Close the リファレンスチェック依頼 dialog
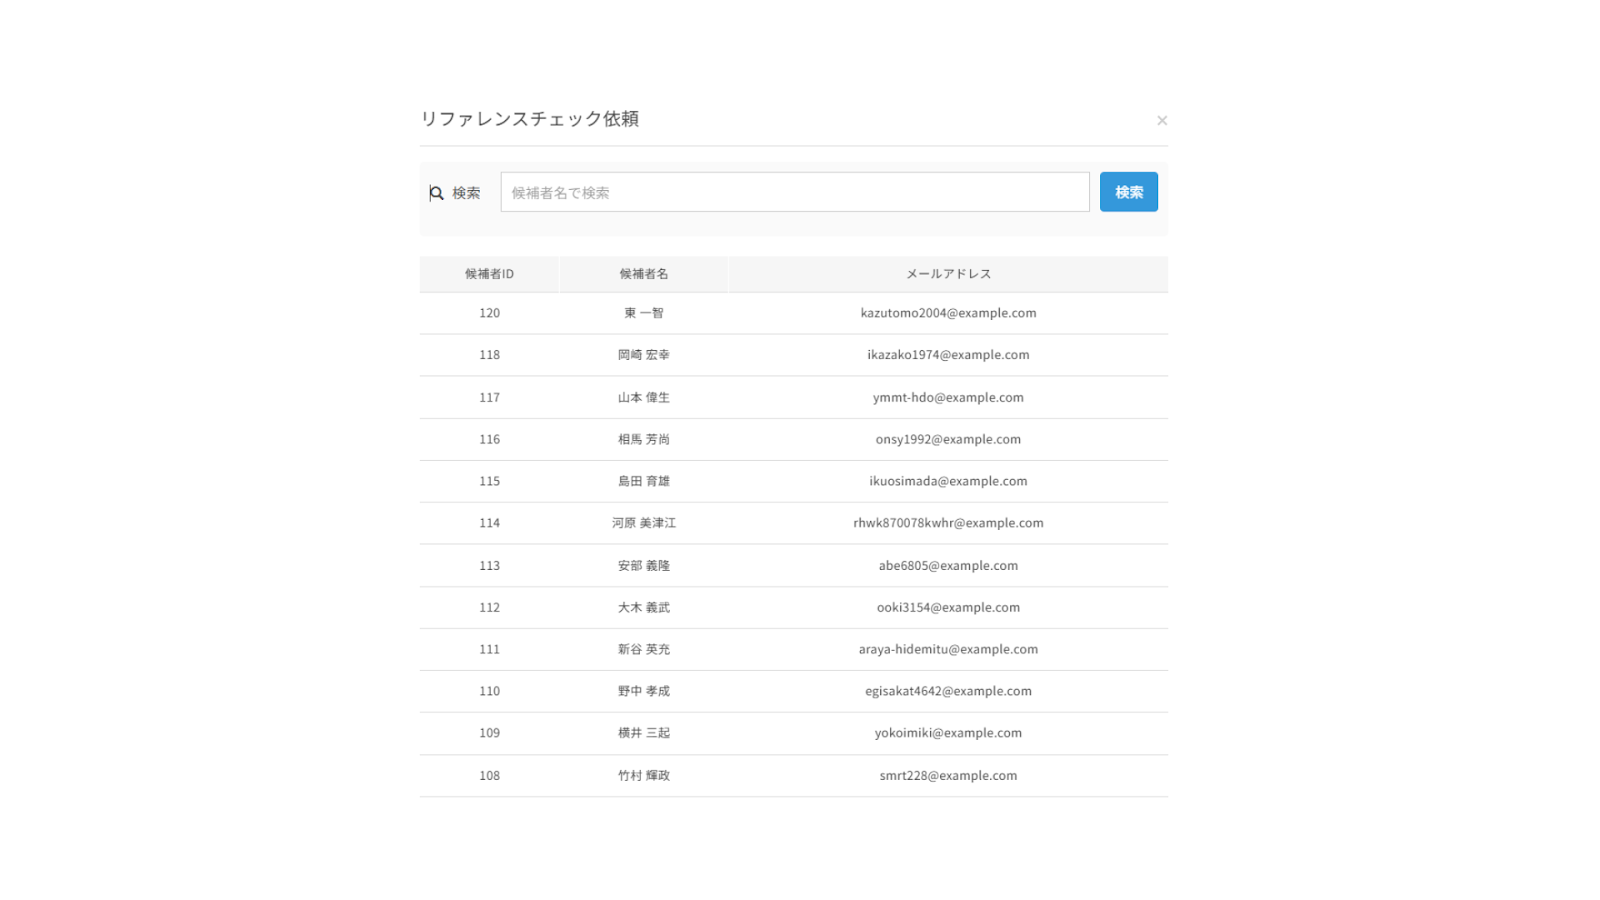 click(1161, 121)
